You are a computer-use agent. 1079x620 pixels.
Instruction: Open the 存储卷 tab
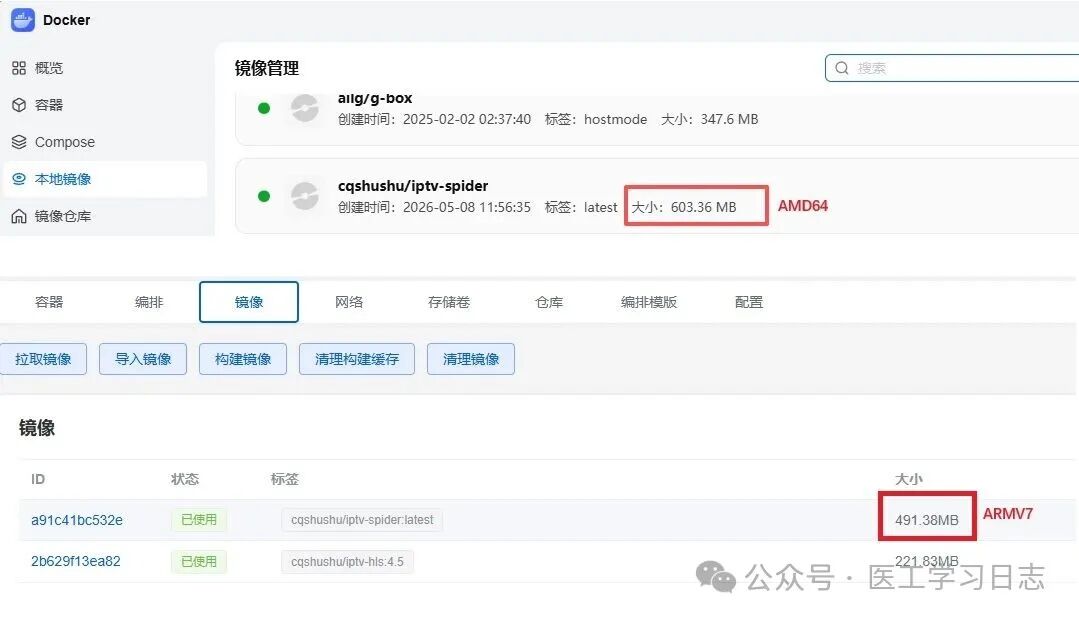point(449,302)
